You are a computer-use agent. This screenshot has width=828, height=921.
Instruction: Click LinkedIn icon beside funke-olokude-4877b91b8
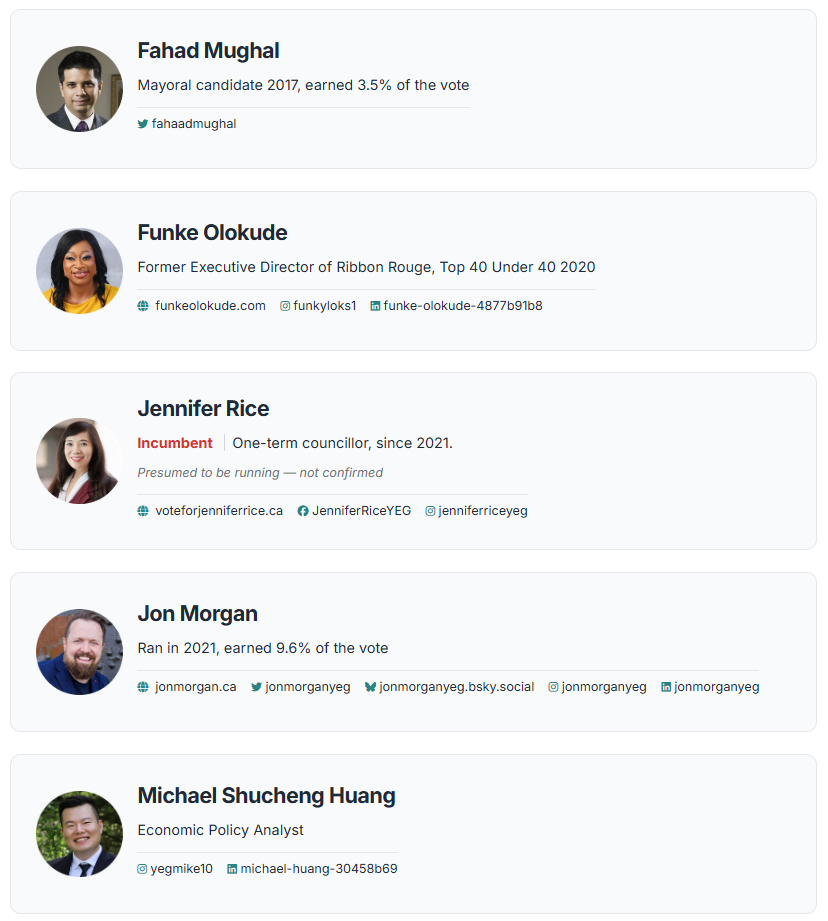375,306
